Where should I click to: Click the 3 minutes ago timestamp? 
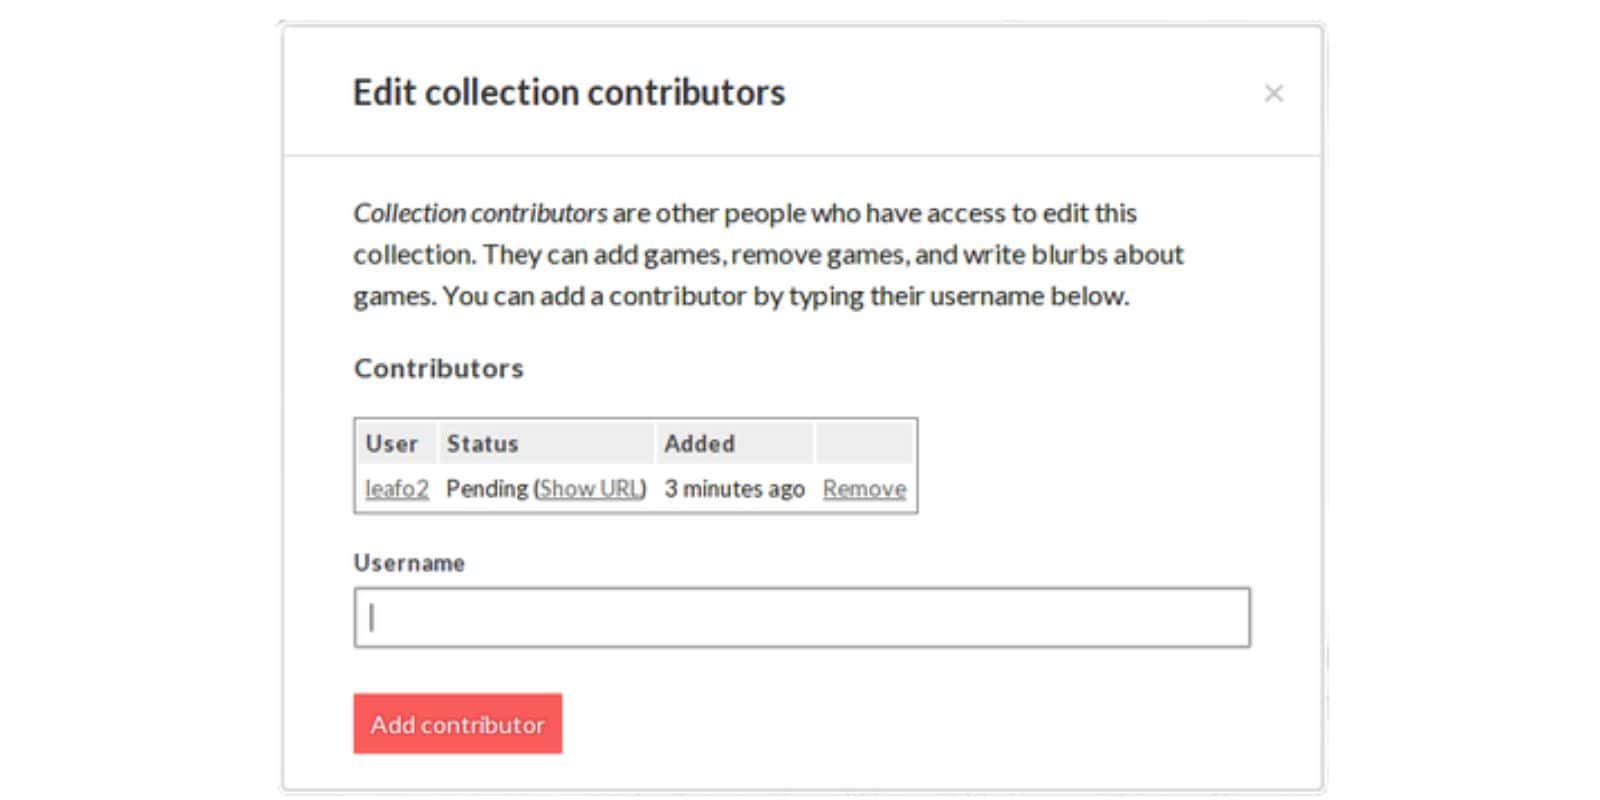735,489
